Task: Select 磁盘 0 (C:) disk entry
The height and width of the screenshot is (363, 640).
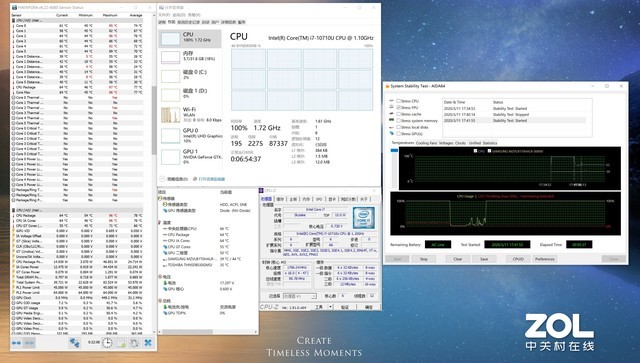Action: click(191, 76)
